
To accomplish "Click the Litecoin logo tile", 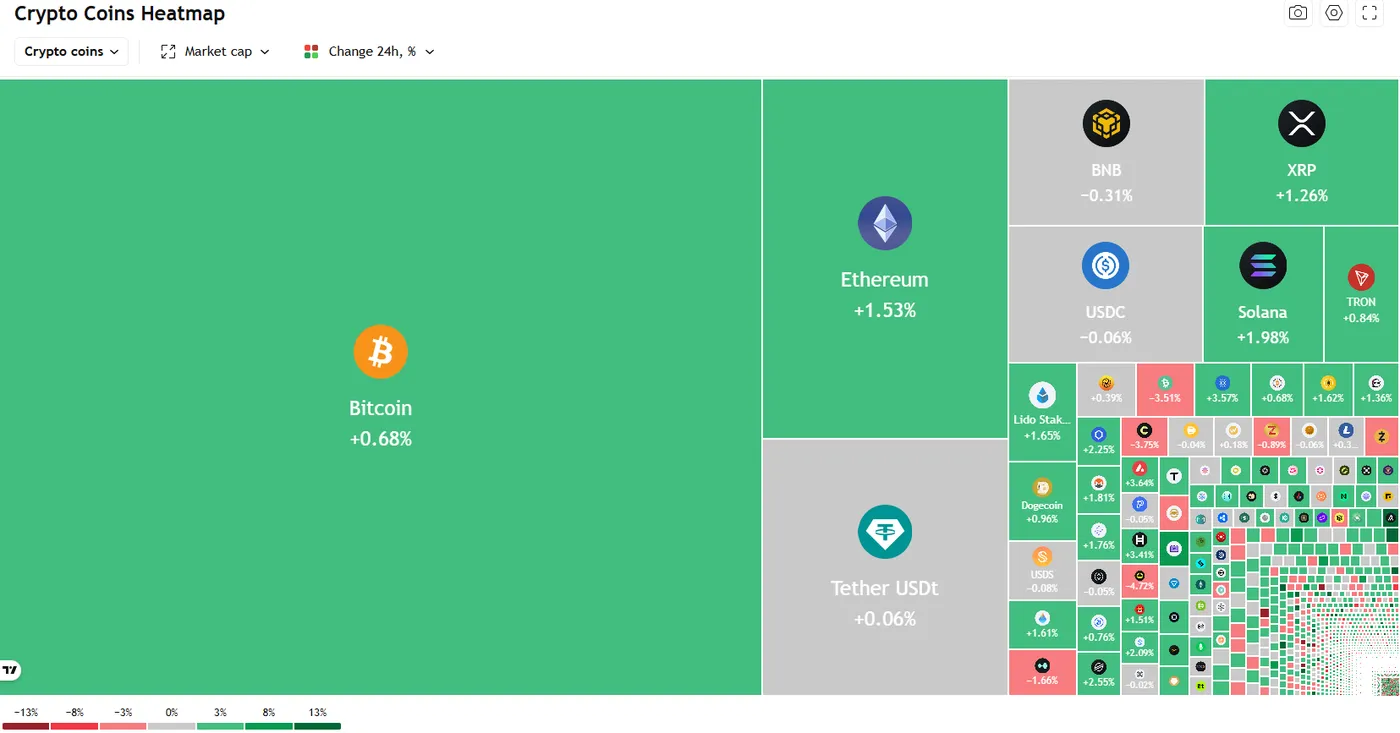I will click(x=1345, y=436).
